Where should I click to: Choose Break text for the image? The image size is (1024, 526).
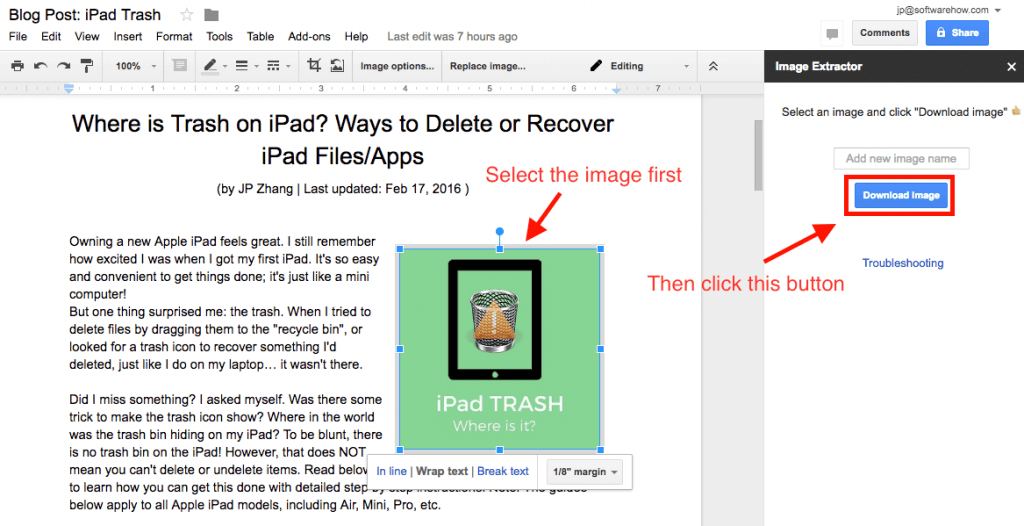pyautogui.click(x=503, y=471)
